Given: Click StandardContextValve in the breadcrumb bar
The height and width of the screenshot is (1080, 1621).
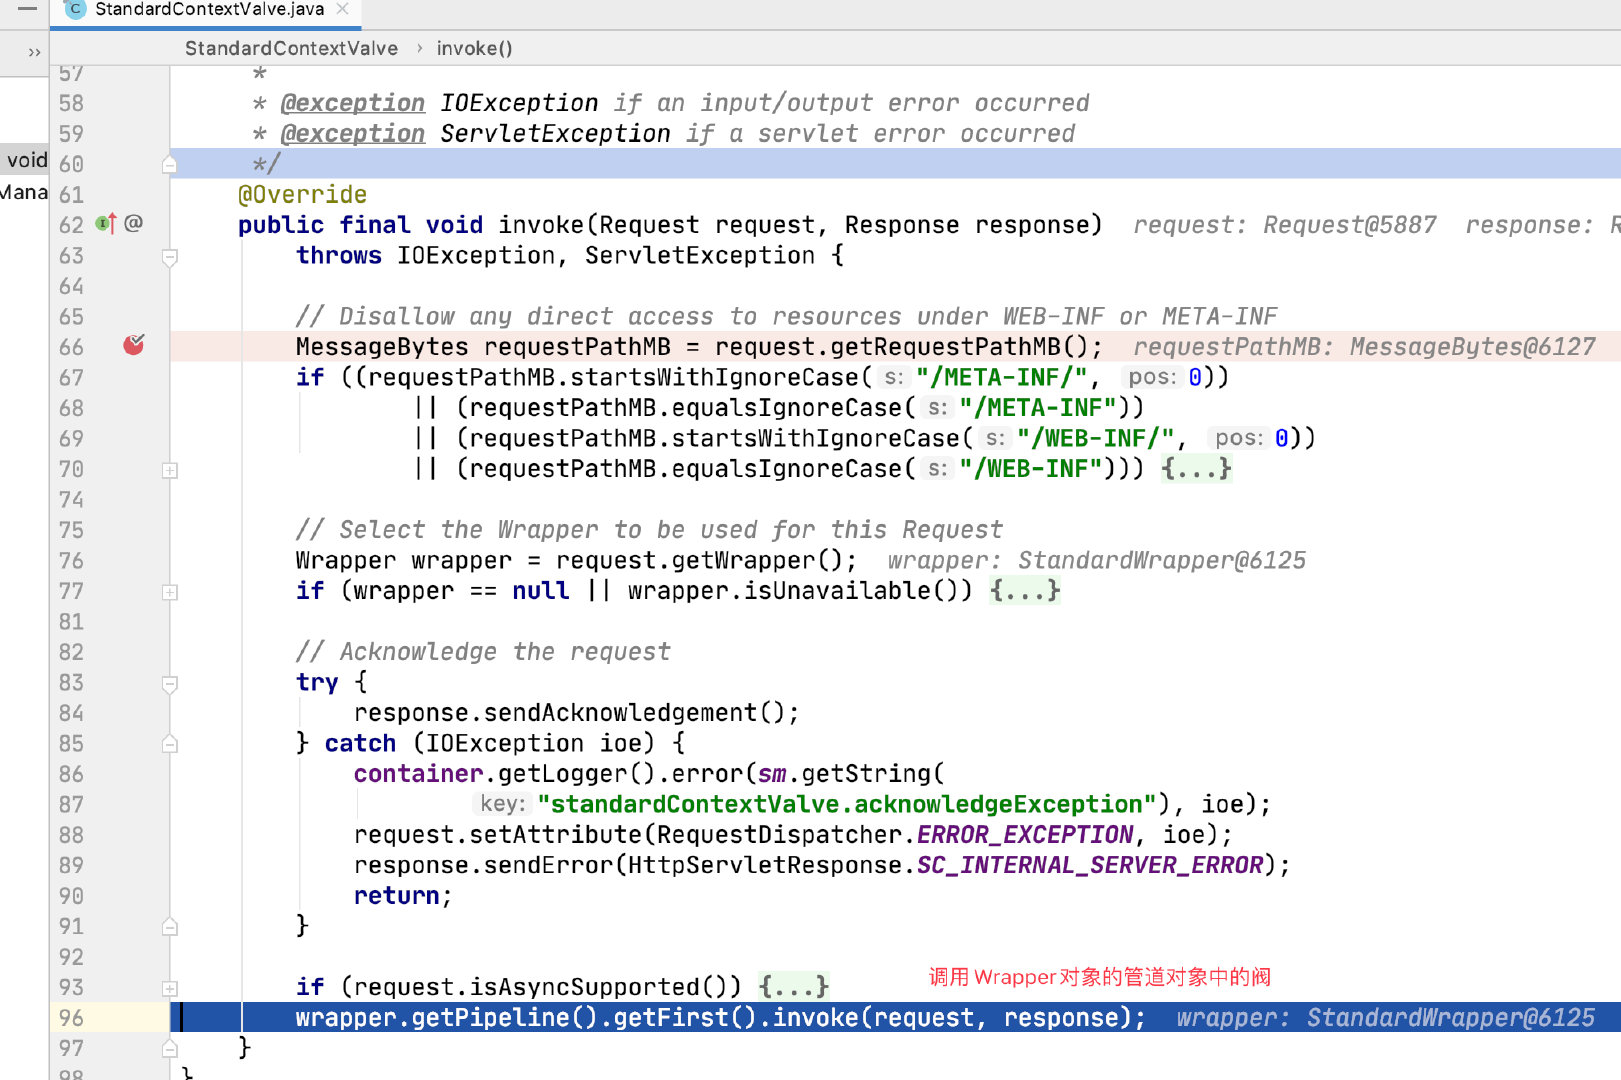Looking at the screenshot, I should tap(291, 48).
